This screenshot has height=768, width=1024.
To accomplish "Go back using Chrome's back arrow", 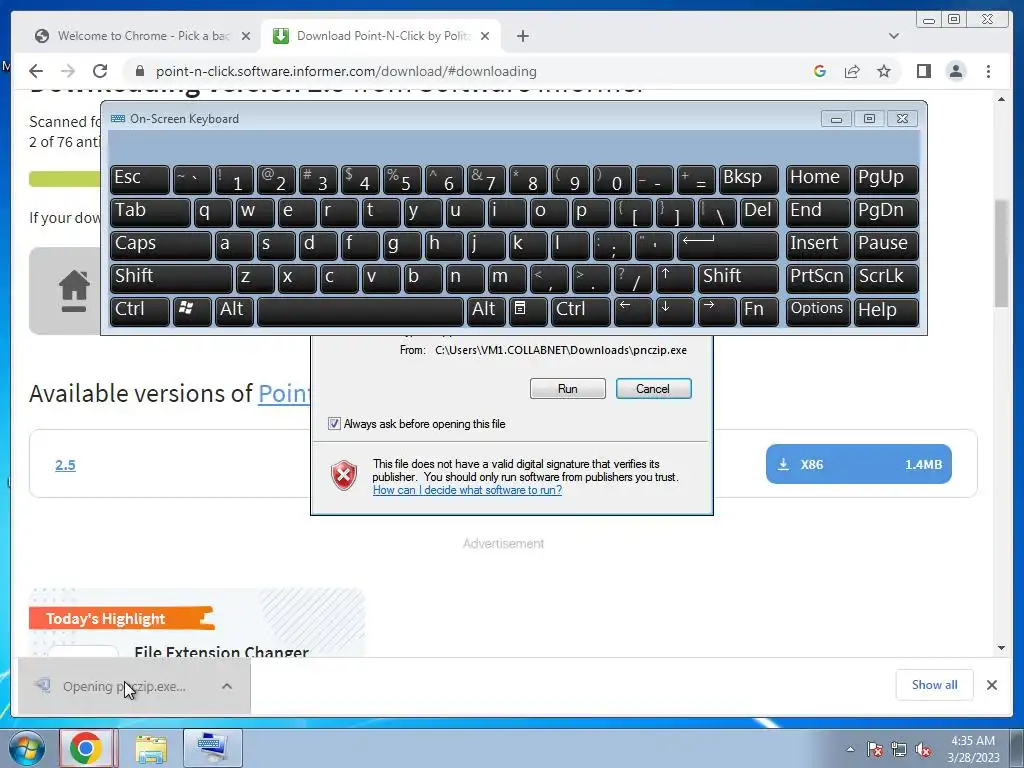I will tap(36, 71).
